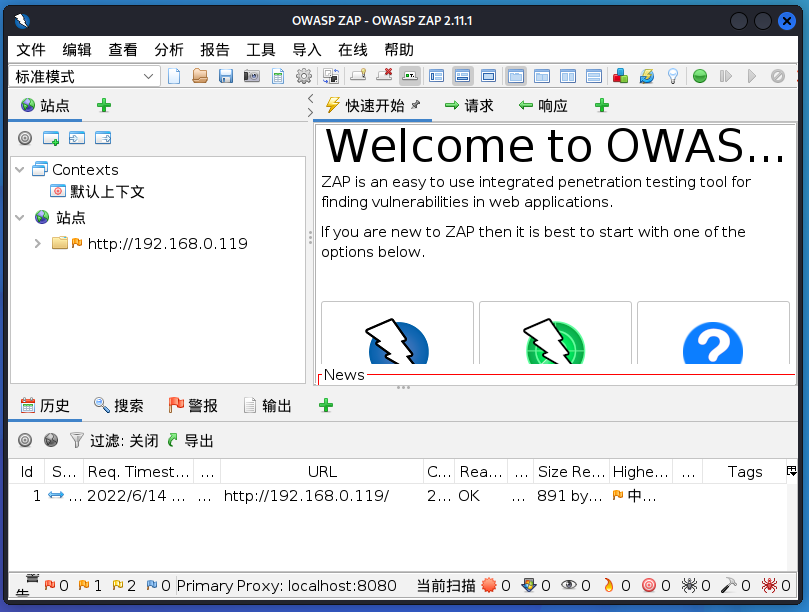Click the Open Session folder icon

click(200, 76)
